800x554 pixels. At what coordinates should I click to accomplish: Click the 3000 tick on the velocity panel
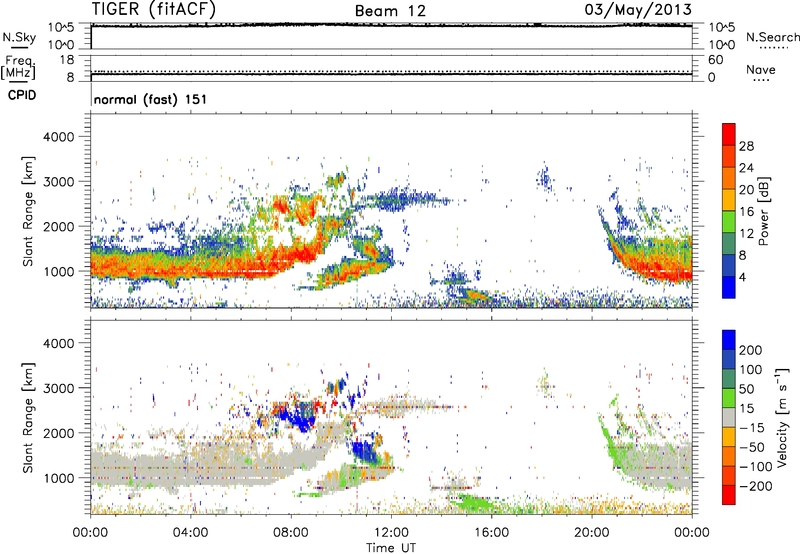[x=58, y=388]
